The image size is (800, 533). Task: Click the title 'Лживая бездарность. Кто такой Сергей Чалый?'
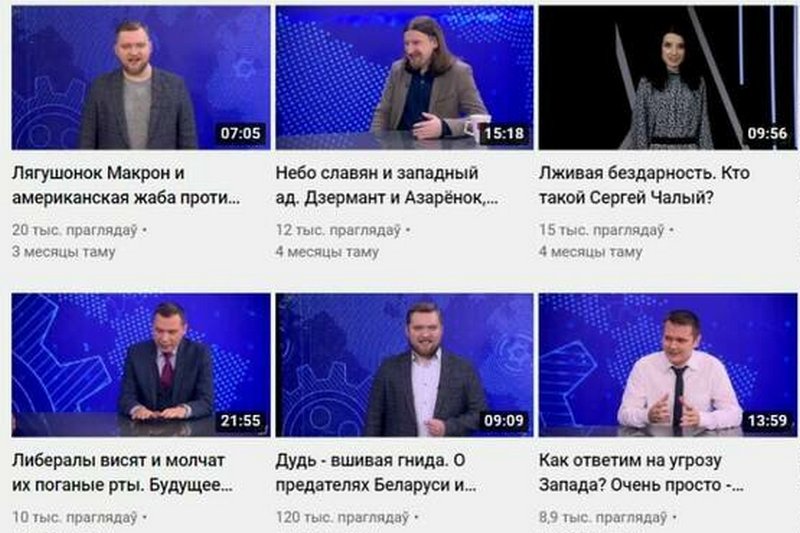pos(644,185)
